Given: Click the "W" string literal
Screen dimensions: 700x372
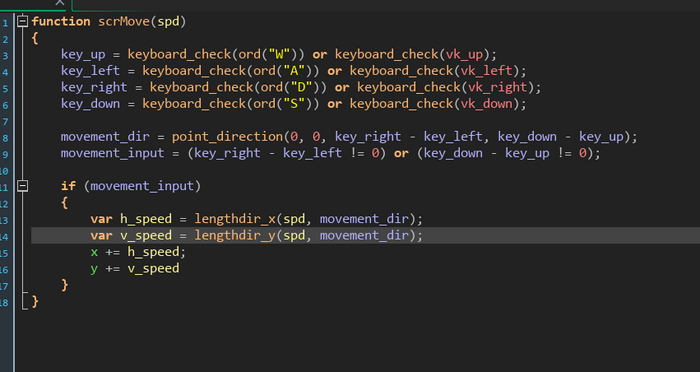Looking at the screenshot, I should 279,54.
